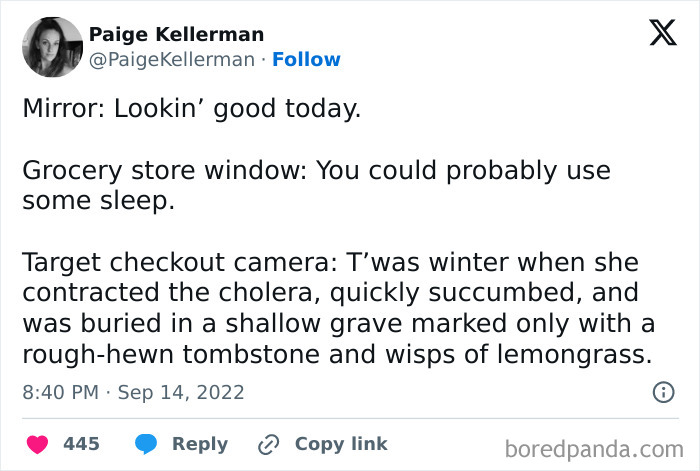Open the 8:40 PM timestamp link
Screen dimensions: 700x471
click(x=60, y=392)
